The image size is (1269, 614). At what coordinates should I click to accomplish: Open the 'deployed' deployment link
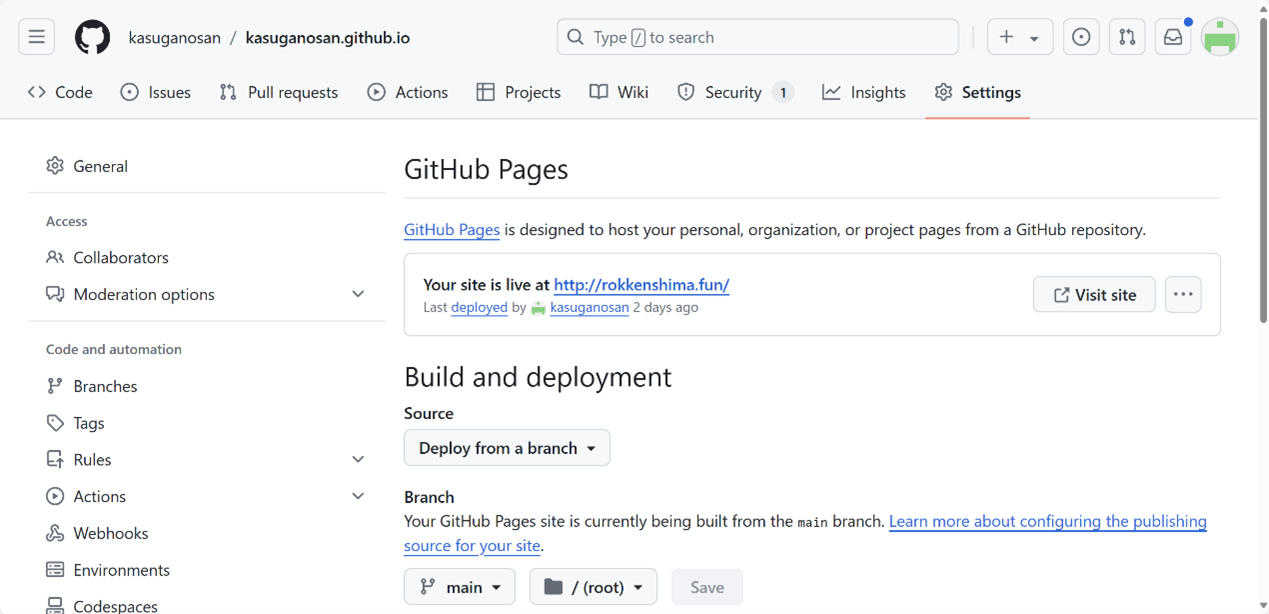point(479,307)
